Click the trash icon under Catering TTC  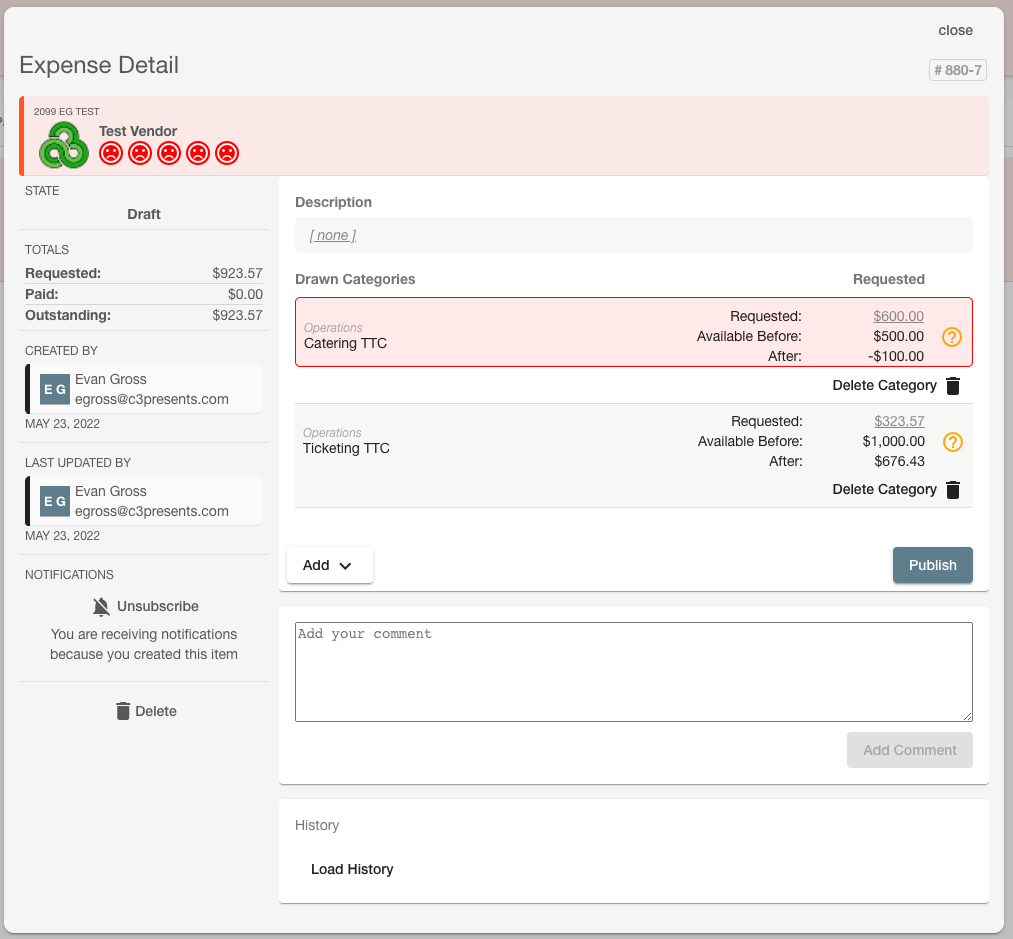click(953, 386)
